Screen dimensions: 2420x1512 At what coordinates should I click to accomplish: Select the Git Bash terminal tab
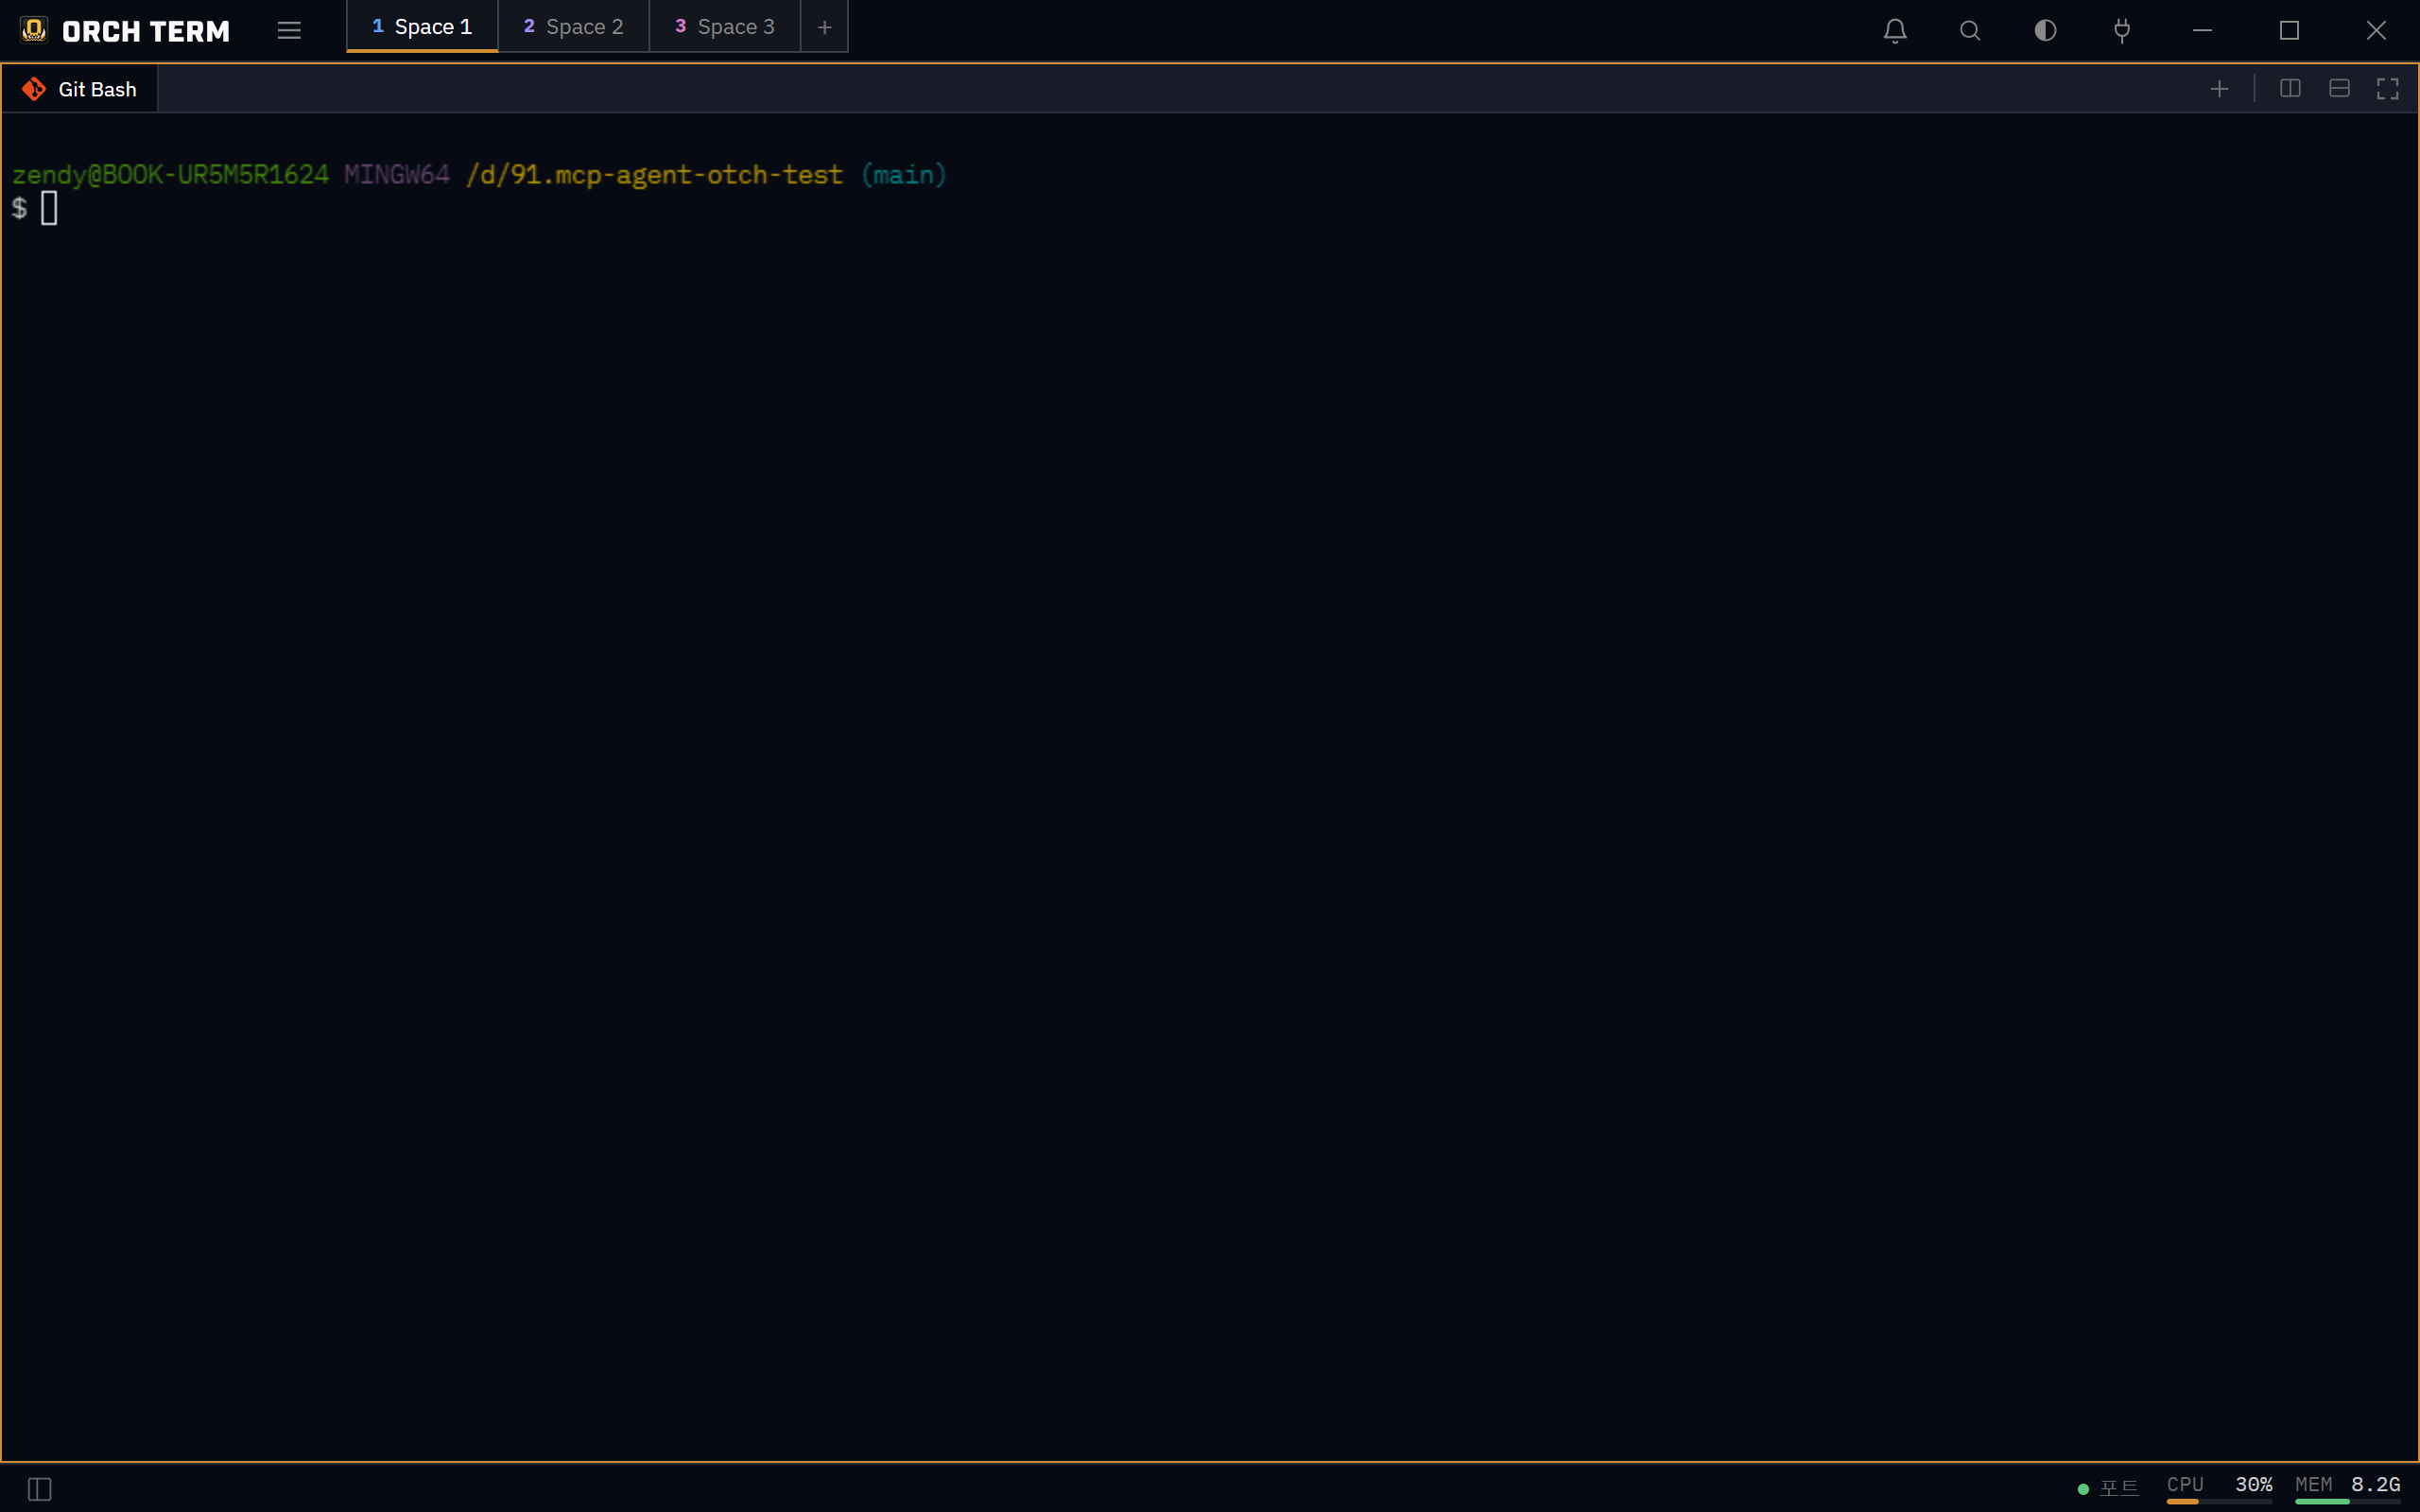[x=80, y=89]
